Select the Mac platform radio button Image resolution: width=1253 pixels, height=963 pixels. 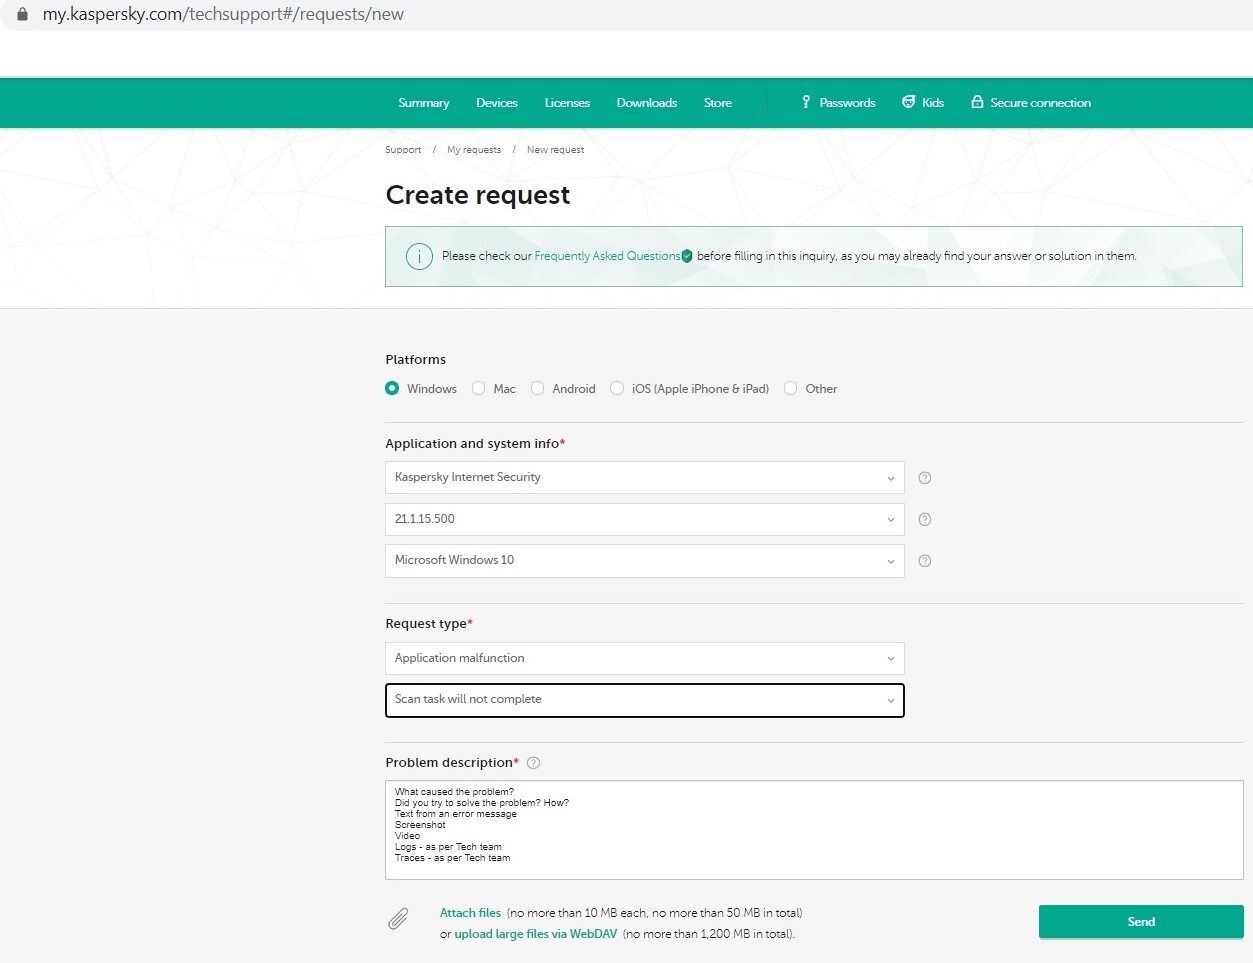point(478,388)
